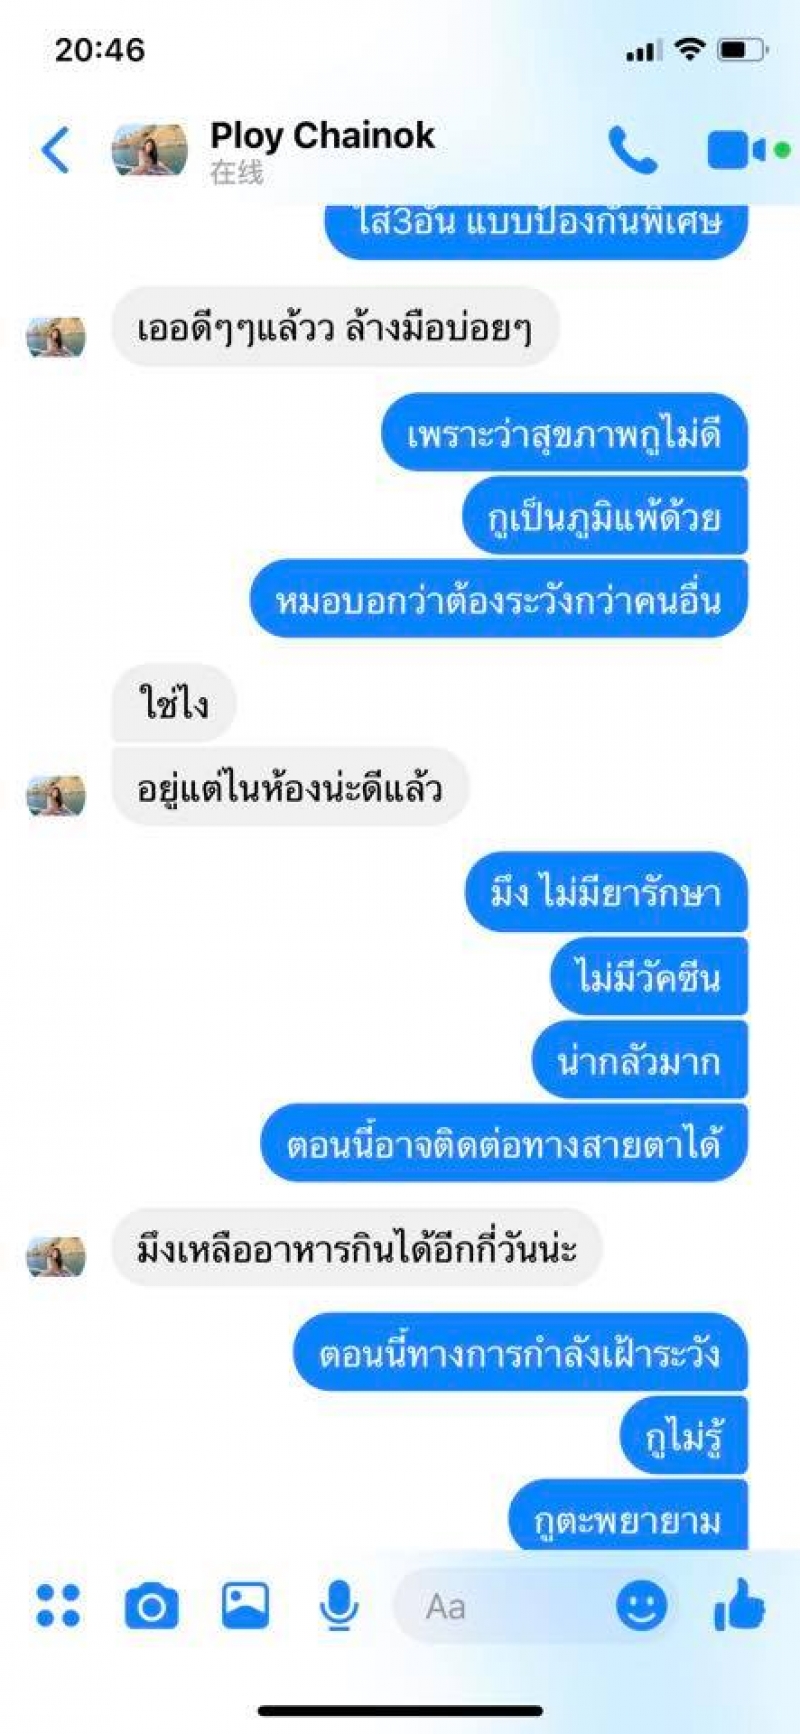Record a voice message with the microphone
This screenshot has height=1734, width=800.
(x=339, y=1606)
